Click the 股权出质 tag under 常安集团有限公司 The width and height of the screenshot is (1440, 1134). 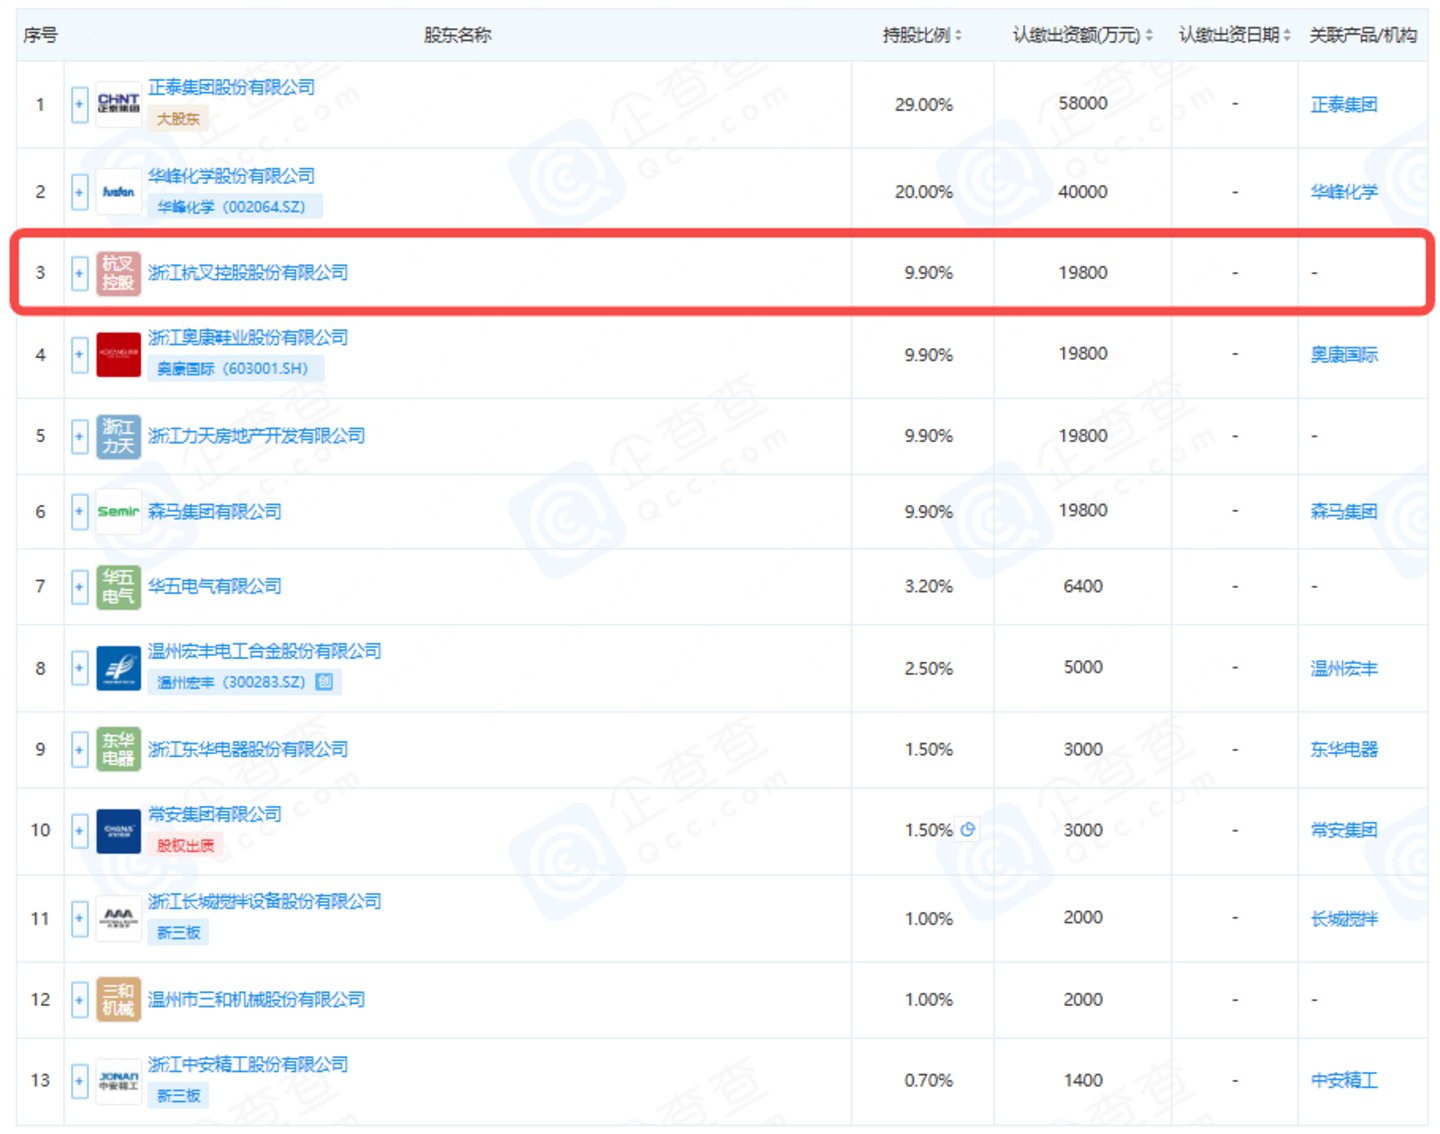coord(185,846)
